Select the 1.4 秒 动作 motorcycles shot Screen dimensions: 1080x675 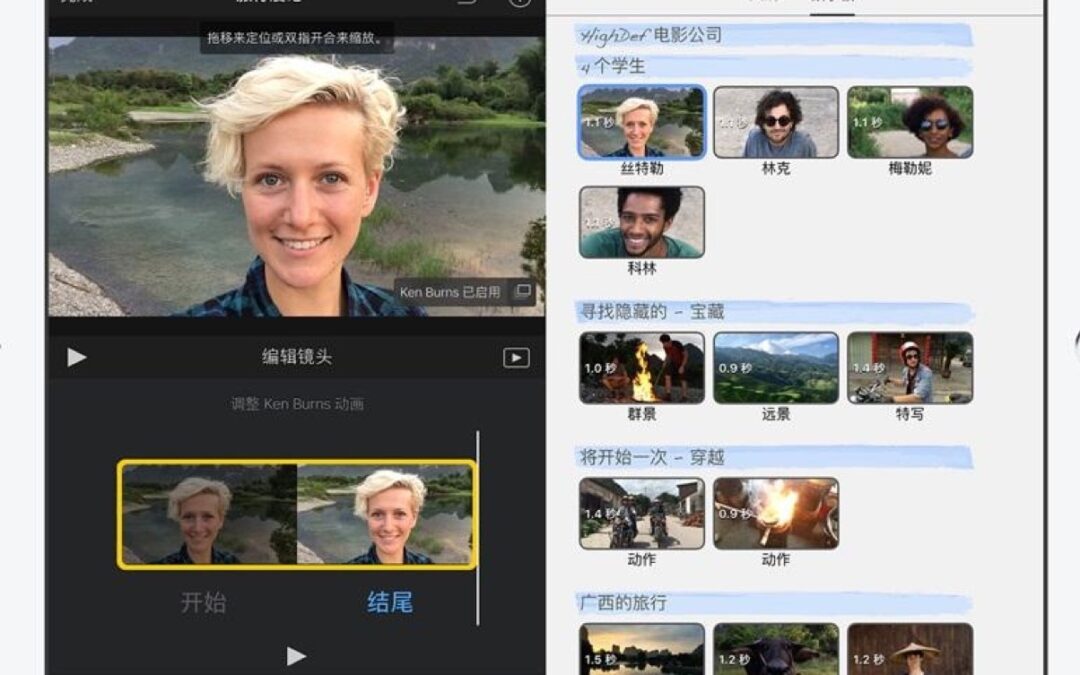tap(642, 514)
